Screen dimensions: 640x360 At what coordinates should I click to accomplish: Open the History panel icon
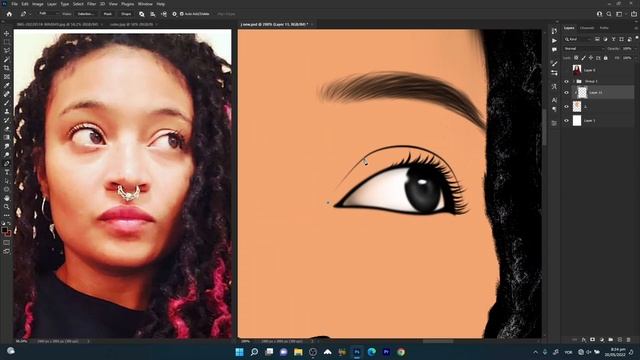(554, 31)
